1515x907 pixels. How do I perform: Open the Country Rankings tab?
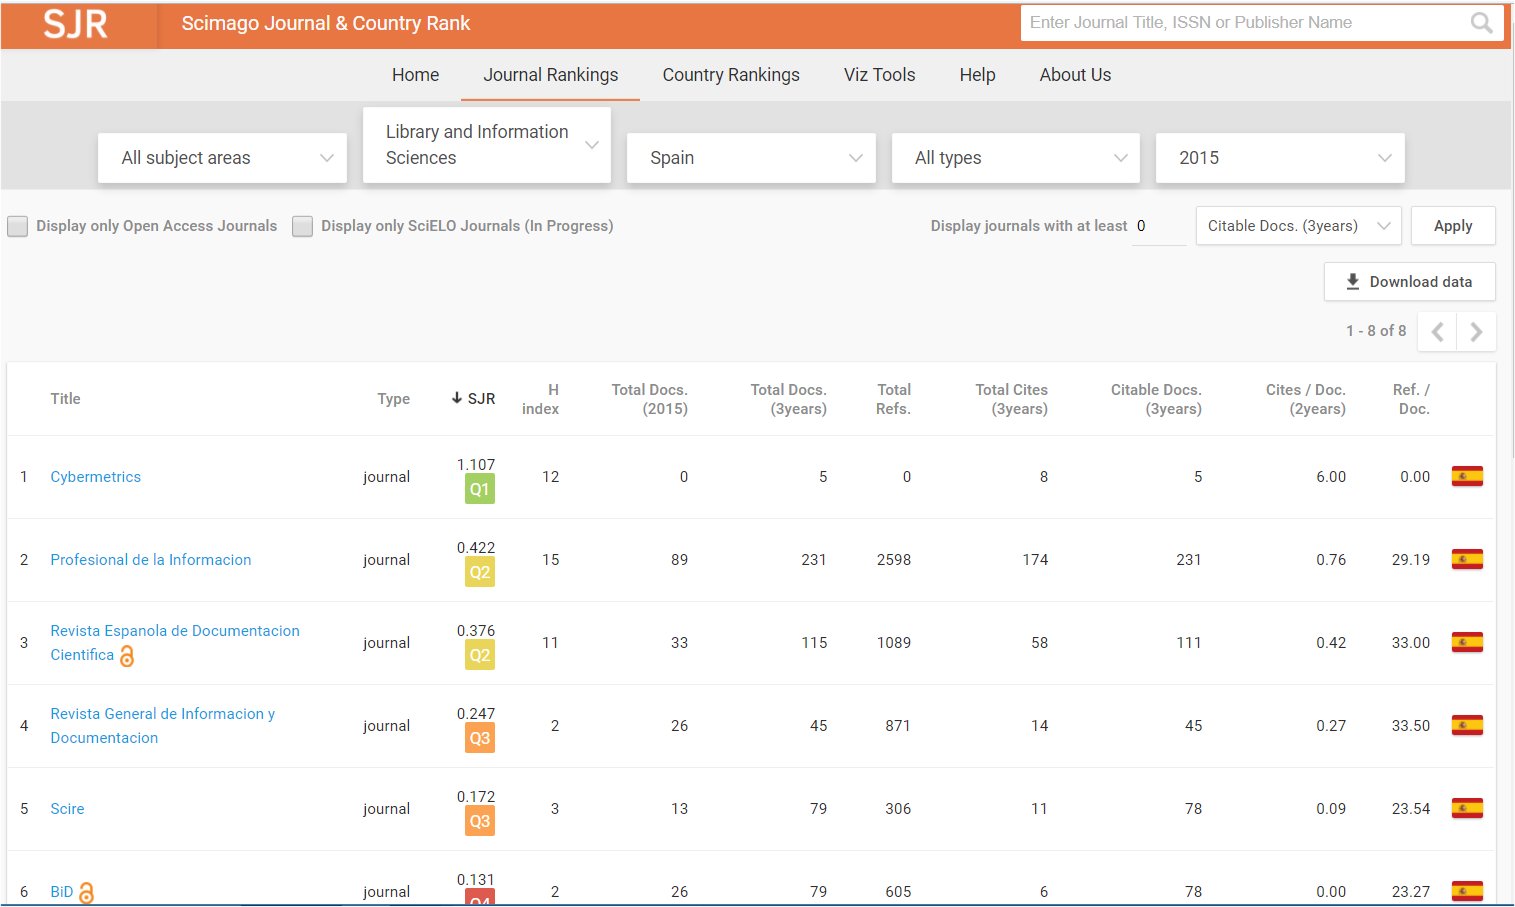pos(731,75)
